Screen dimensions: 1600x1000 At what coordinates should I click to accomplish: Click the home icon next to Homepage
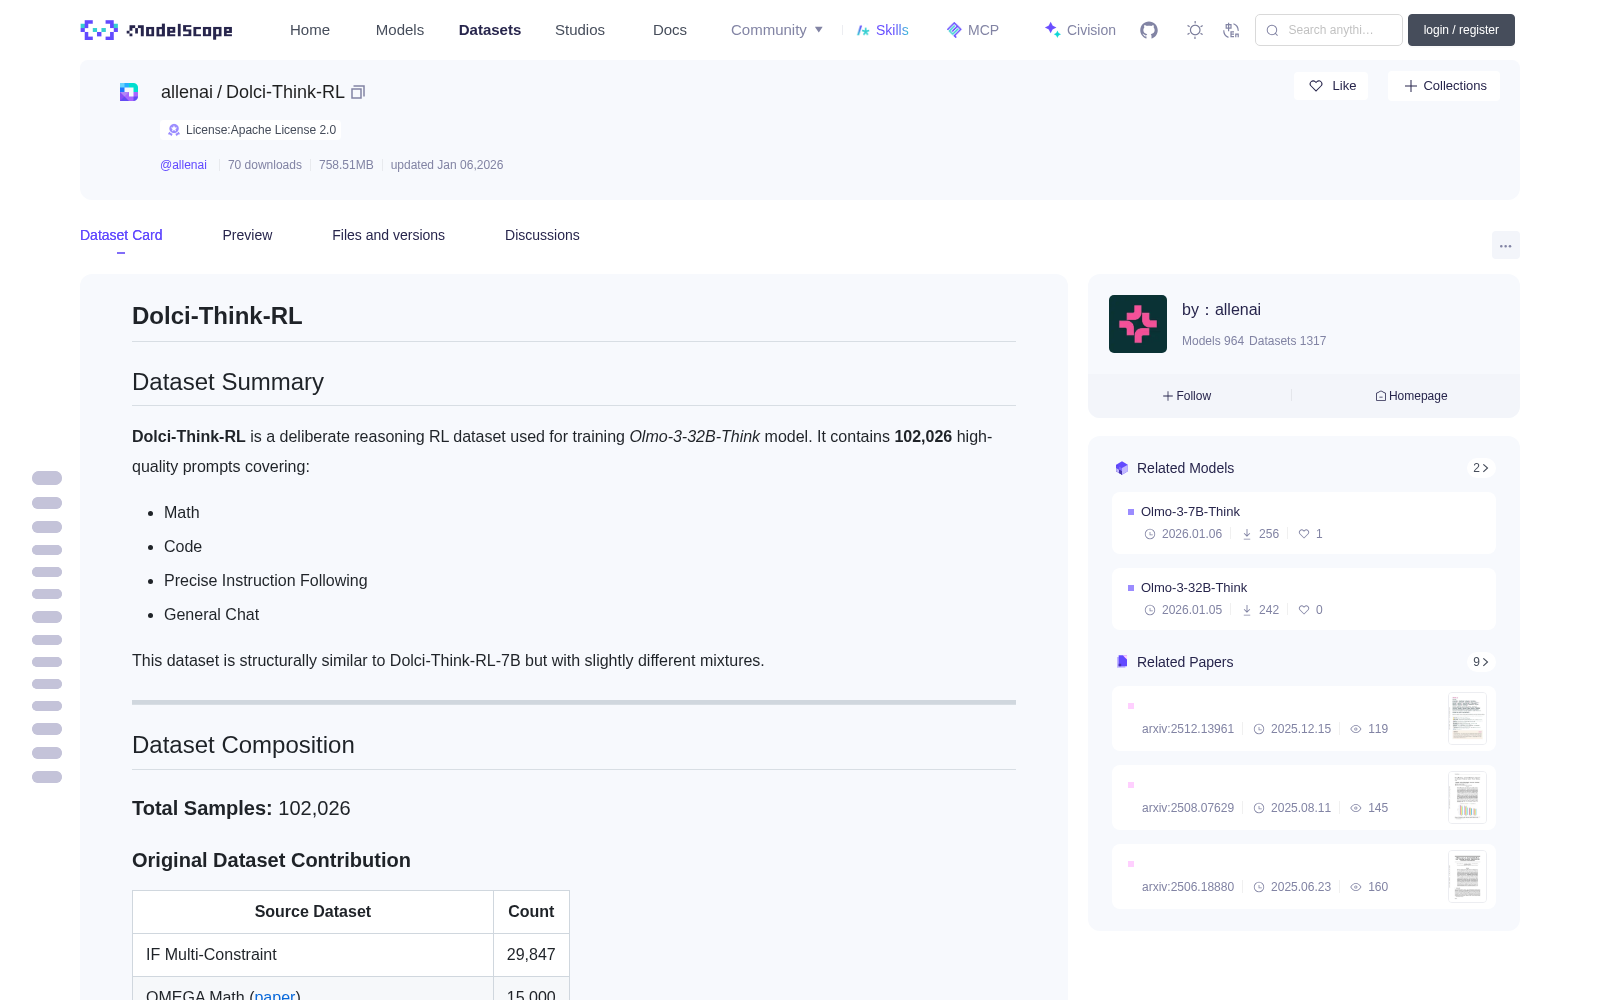(x=1381, y=396)
